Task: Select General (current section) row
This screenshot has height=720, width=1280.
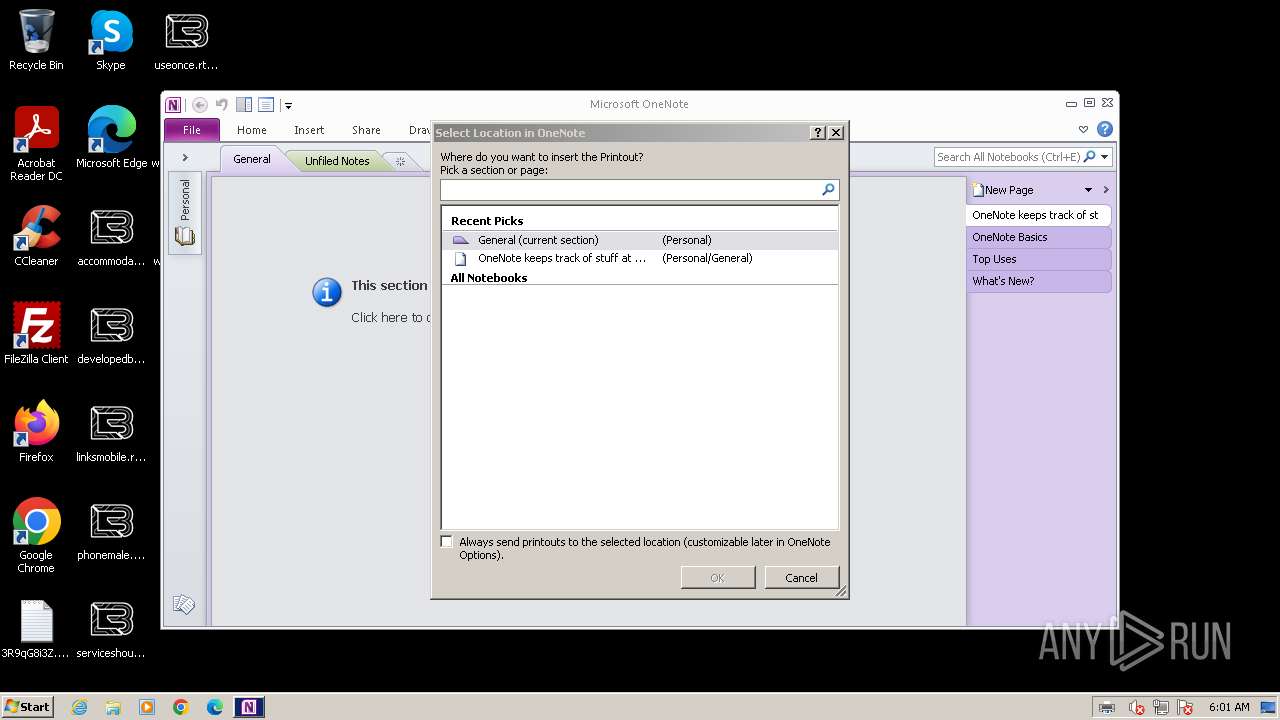Action: 640,240
